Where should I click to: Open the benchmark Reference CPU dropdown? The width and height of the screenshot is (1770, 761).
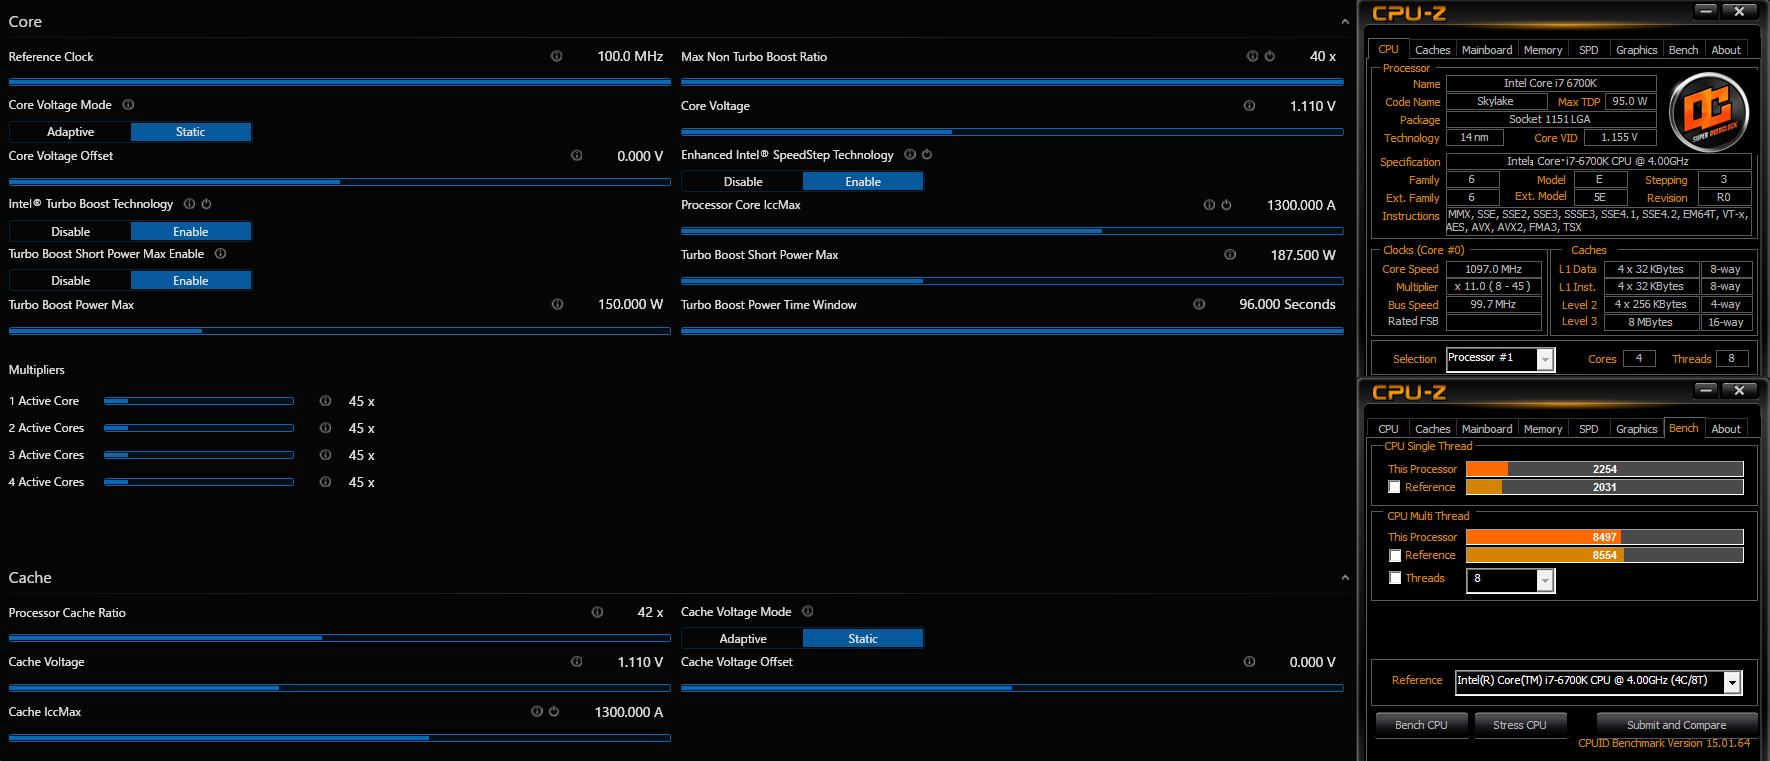1732,682
